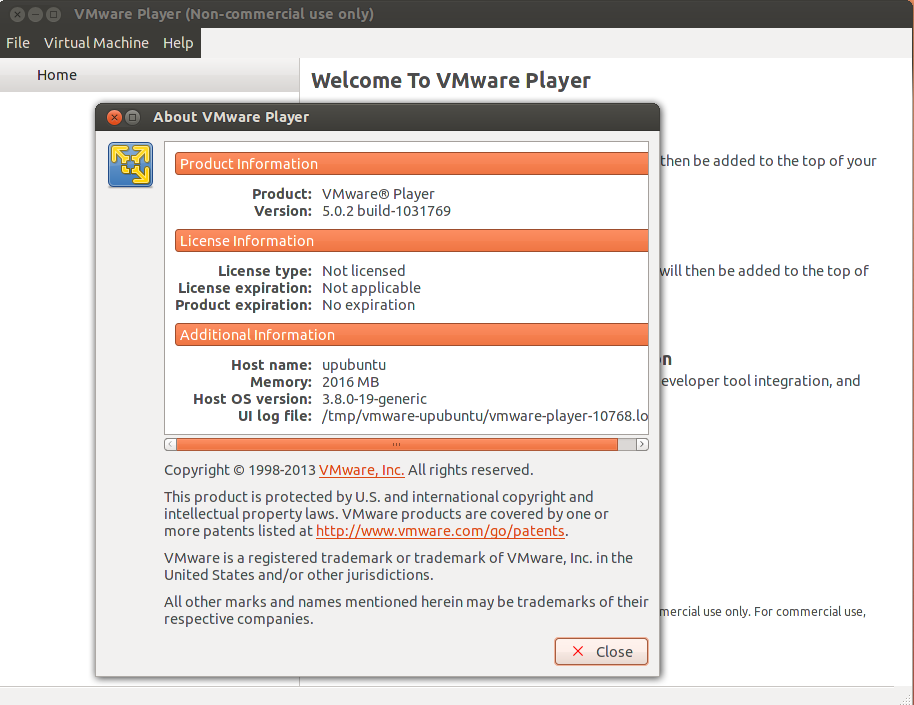
Task: Open the Help menu
Action: [178, 43]
